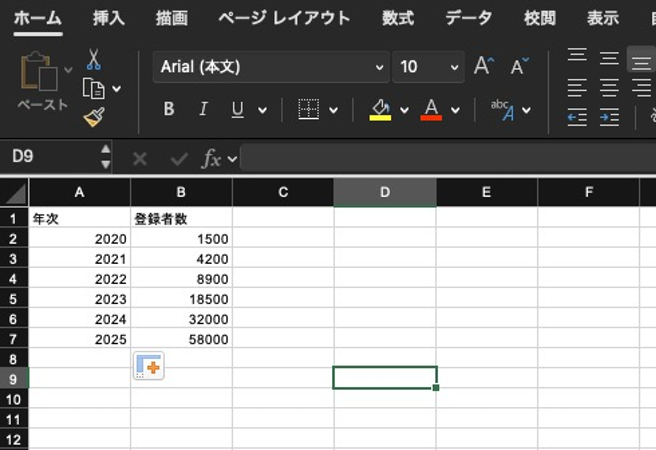
Task: Select column F header
Action: pyautogui.click(x=589, y=192)
